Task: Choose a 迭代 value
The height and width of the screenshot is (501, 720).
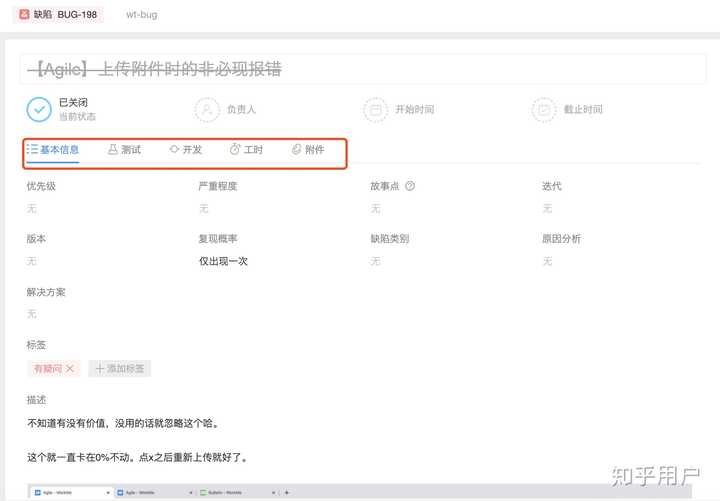Action: click(x=547, y=208)
